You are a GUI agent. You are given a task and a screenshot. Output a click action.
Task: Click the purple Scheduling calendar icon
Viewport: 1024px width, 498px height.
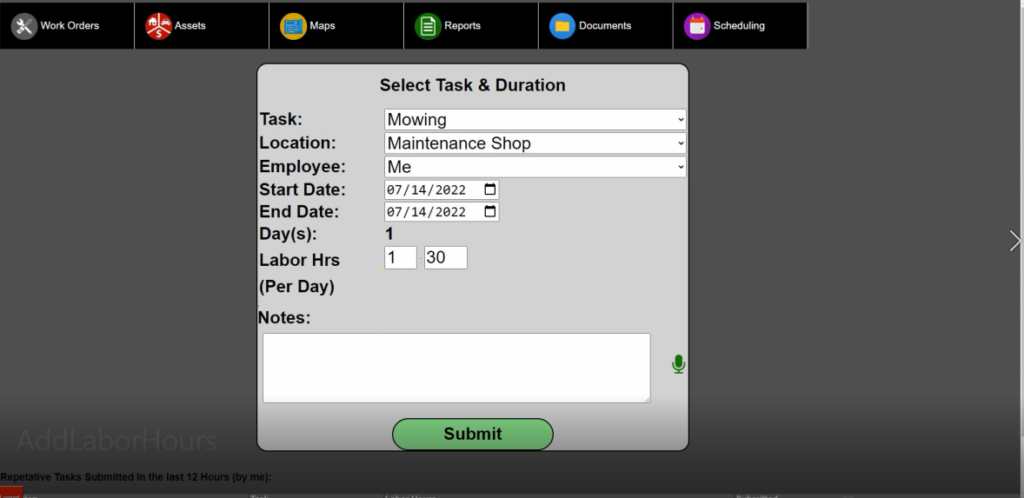point(697,26)
